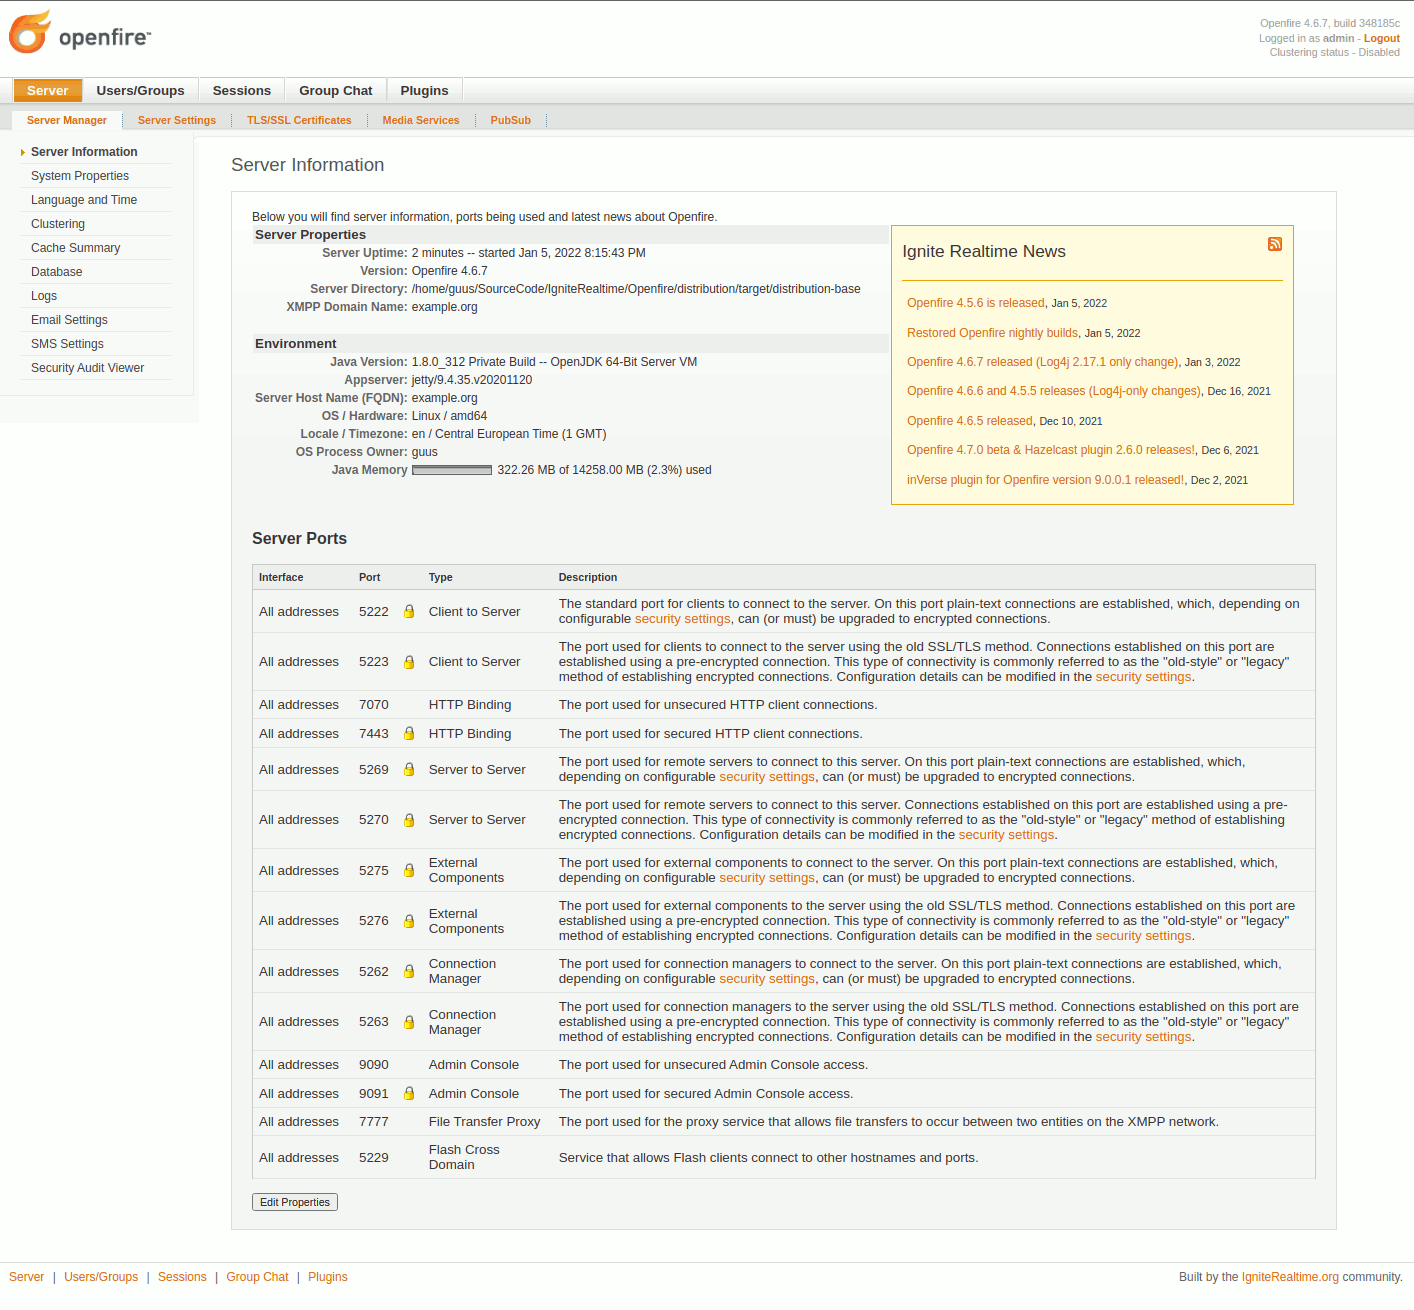The width and height of the screenshot is (1414, 1310).
Task: Click the security settings link in port 5276 row
Action: 1144,936
